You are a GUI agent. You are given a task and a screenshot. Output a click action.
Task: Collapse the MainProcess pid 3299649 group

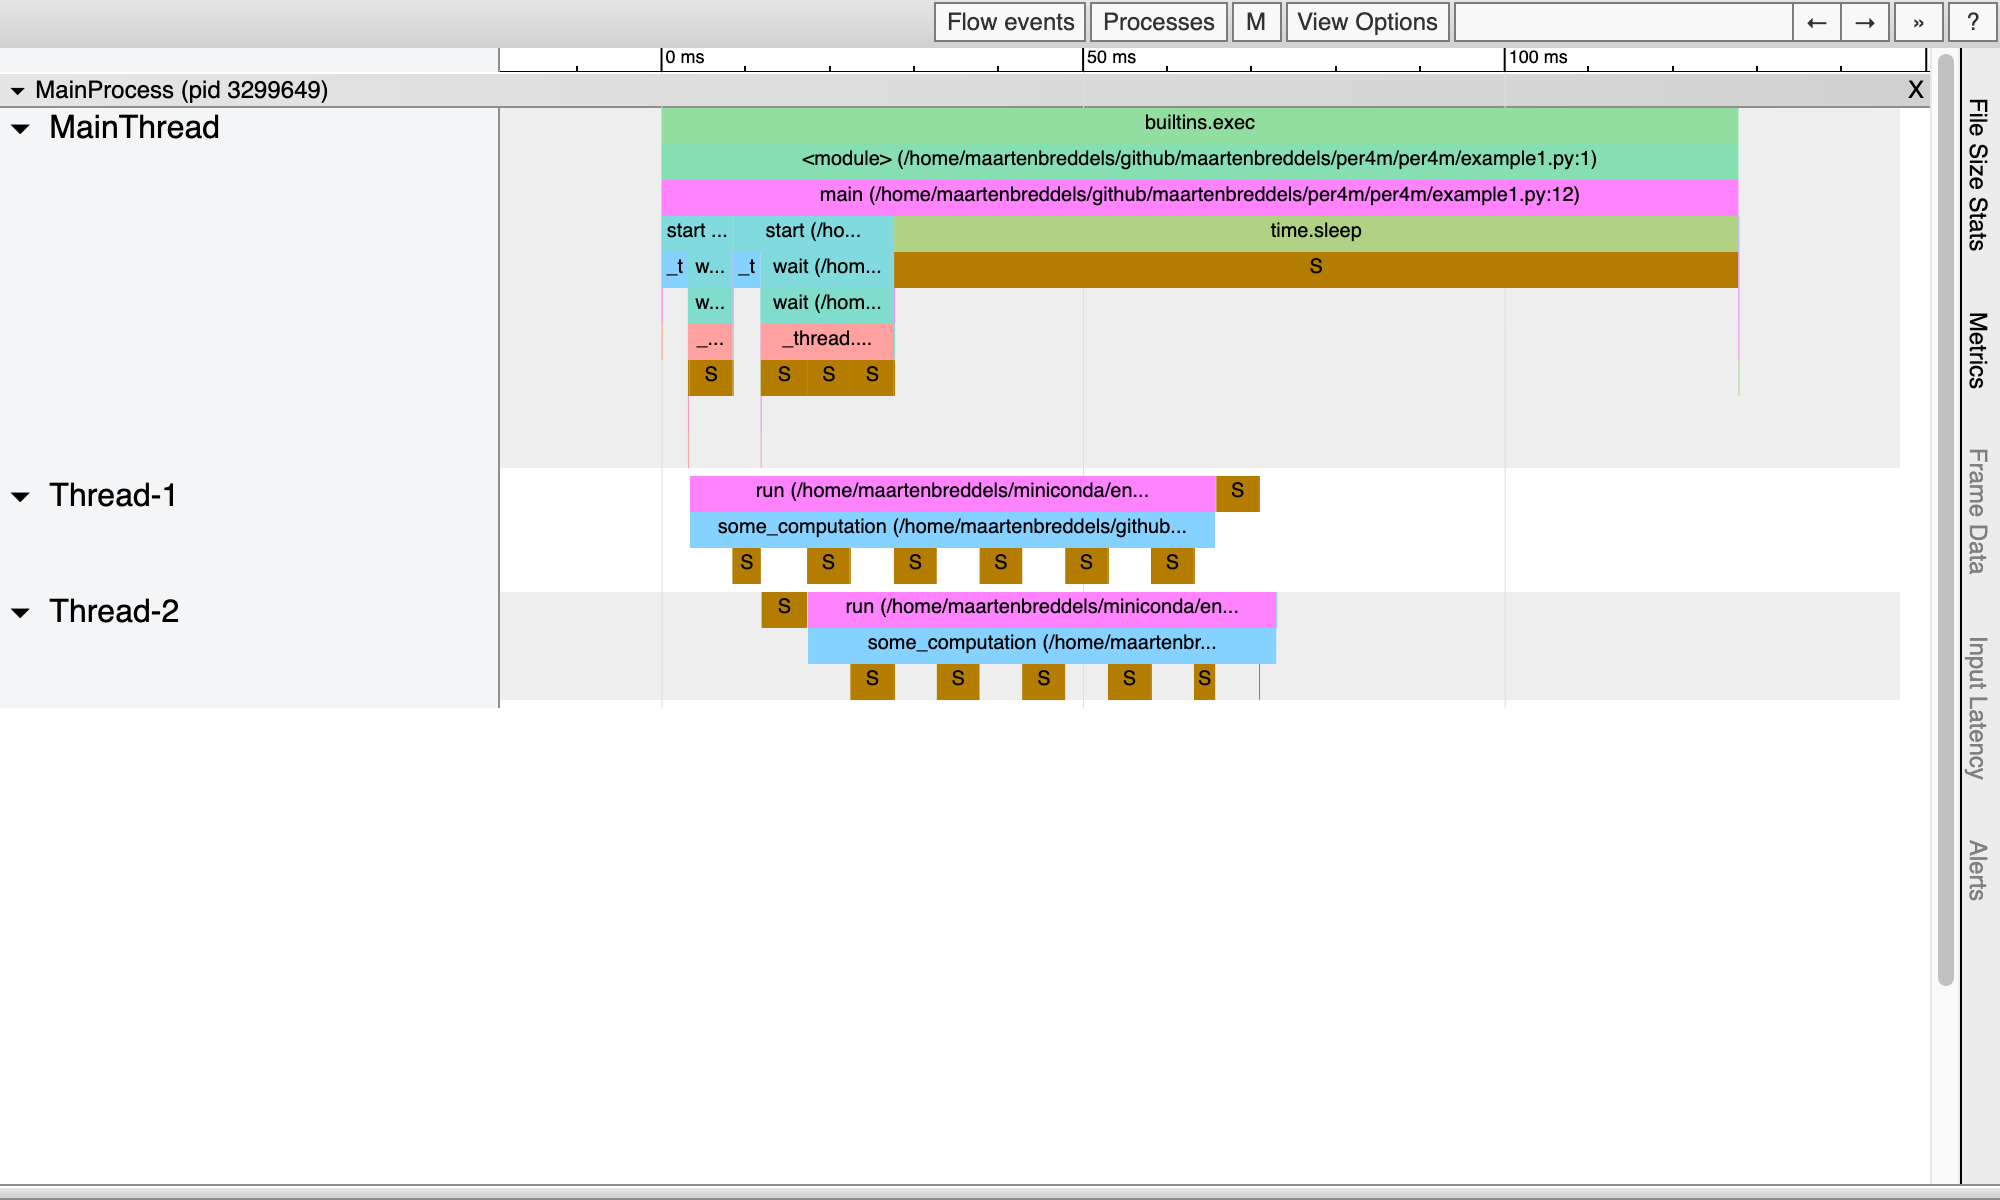[x=17, y=91]
